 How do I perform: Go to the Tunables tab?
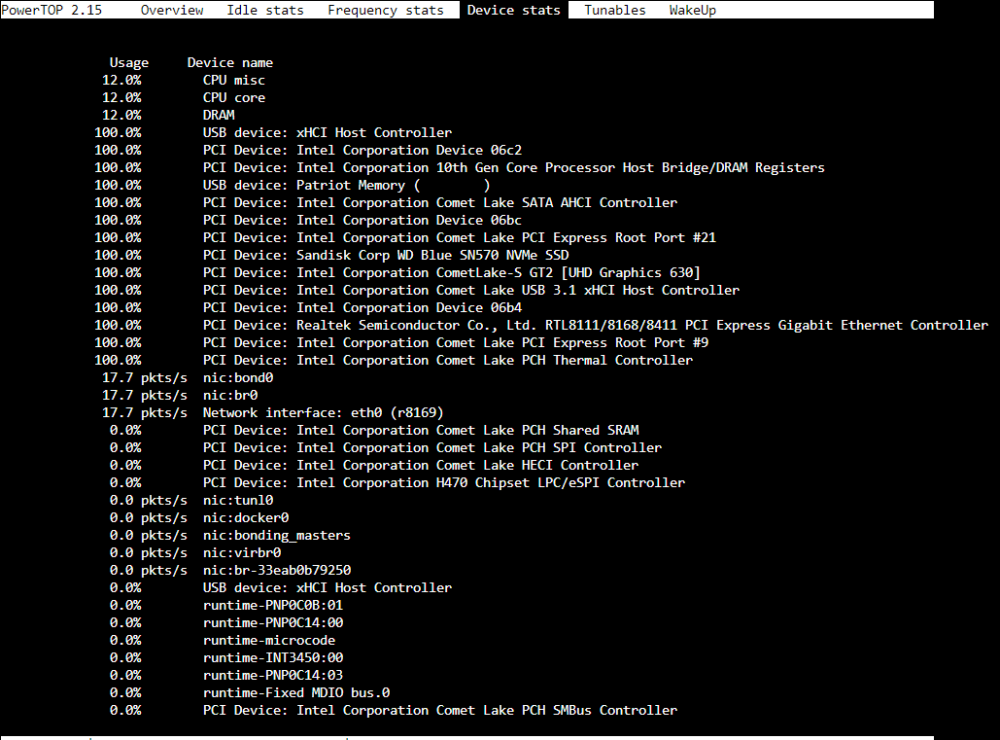pyautogui.click(x=615, y=10)
